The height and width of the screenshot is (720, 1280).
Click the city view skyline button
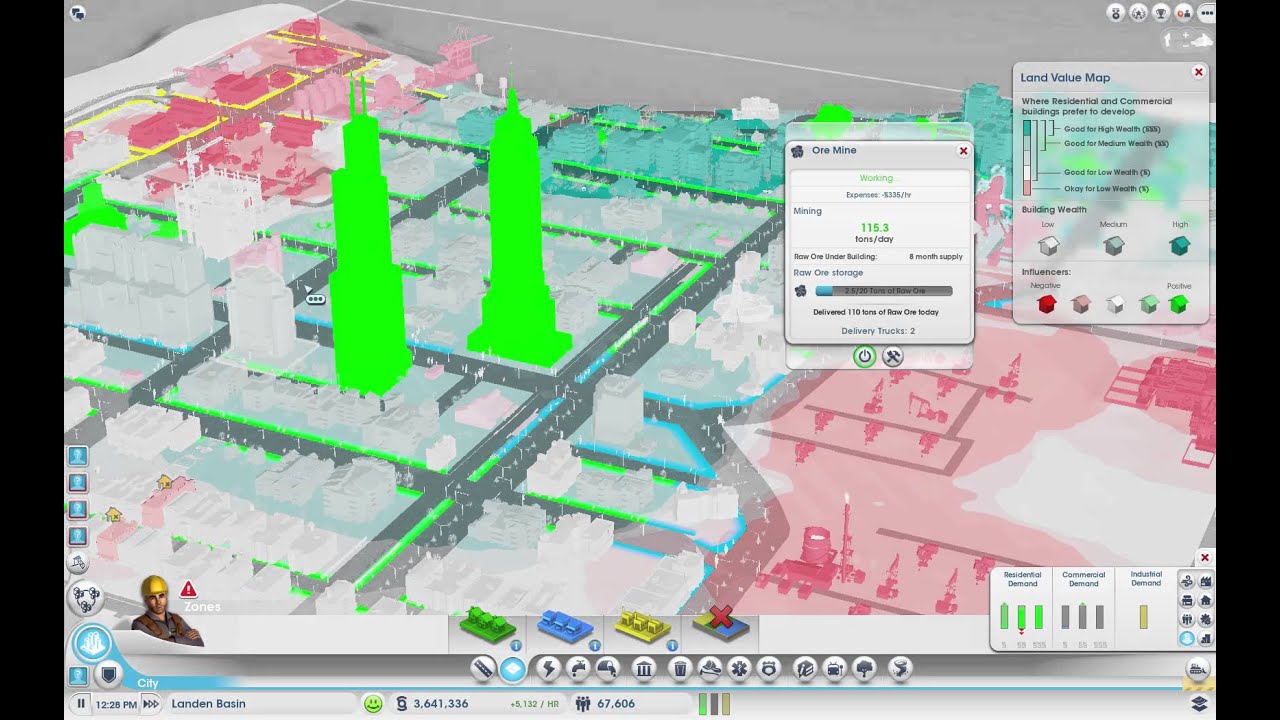93,642
